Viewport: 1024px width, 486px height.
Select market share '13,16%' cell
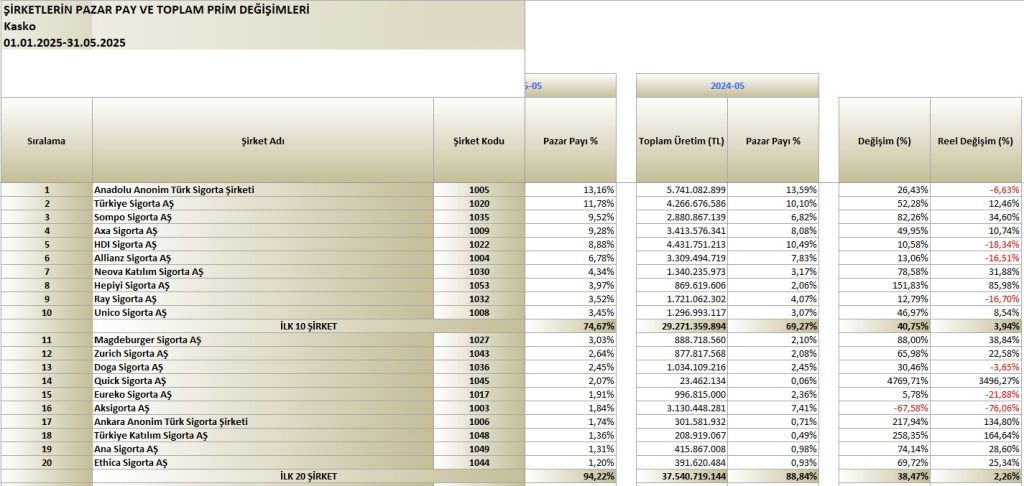(x=570, y=189)
